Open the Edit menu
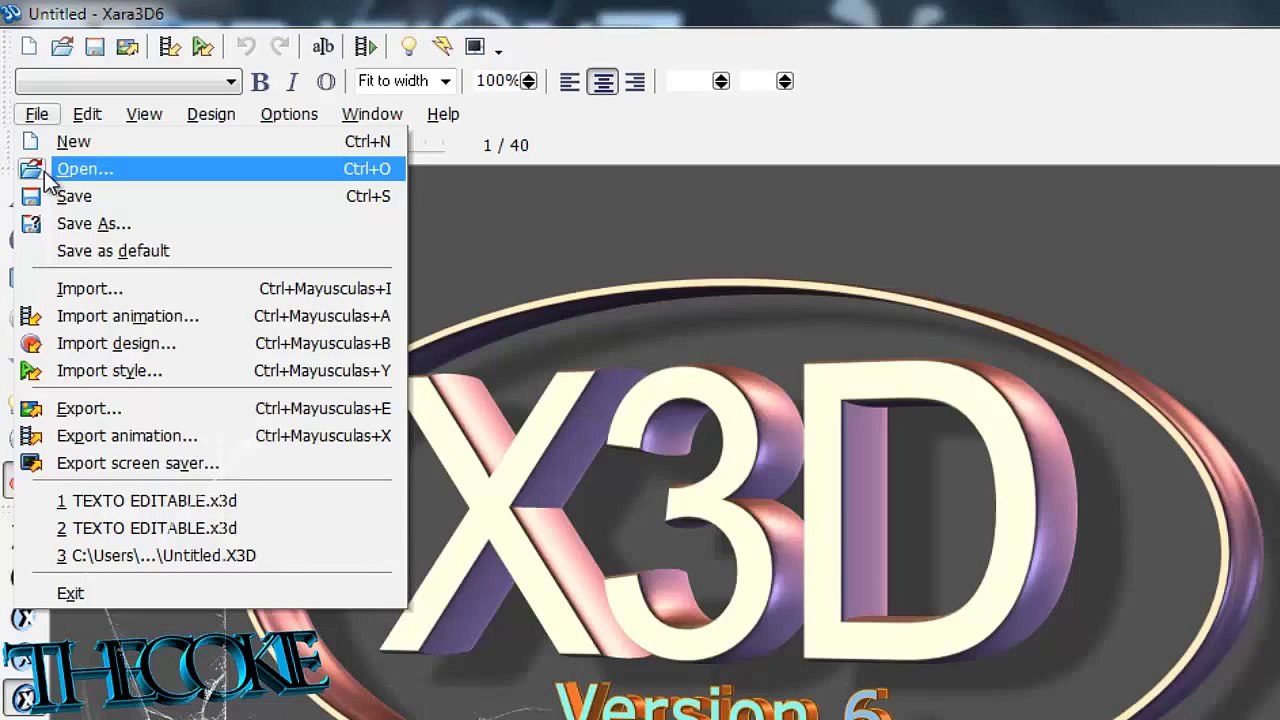 click(87, 114)
